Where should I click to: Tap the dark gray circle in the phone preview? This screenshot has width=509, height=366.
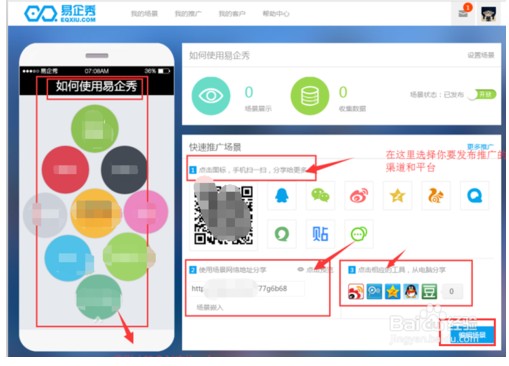tap(124, 170)
